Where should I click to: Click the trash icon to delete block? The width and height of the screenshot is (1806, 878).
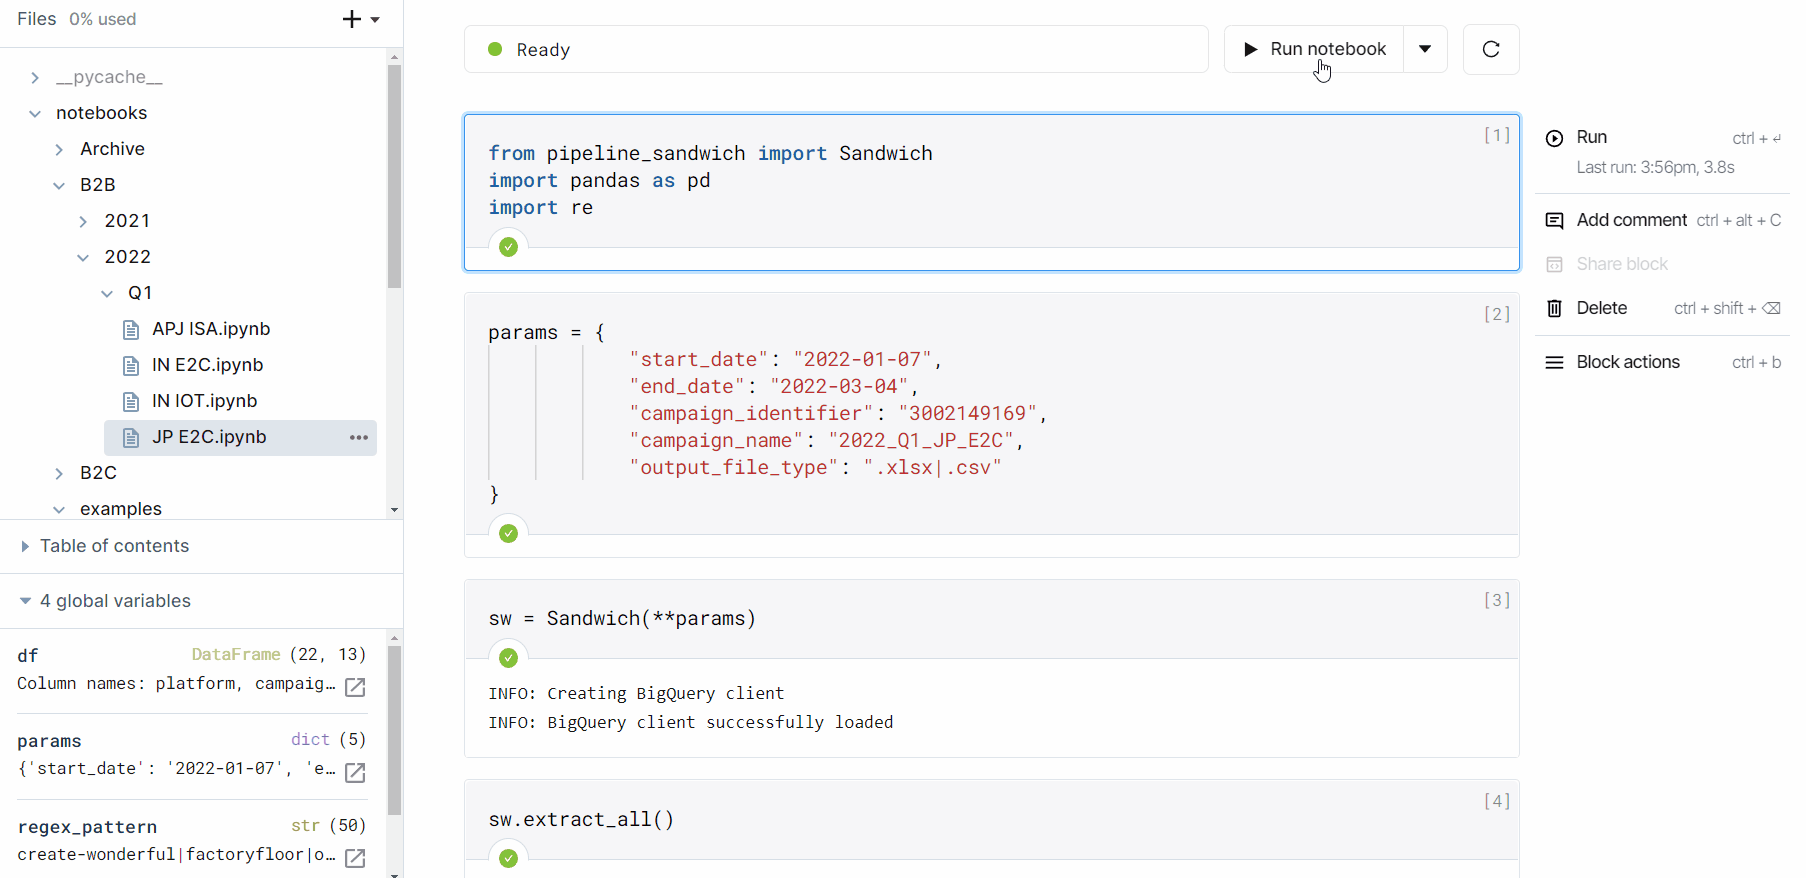click(x=1554, y=308)
